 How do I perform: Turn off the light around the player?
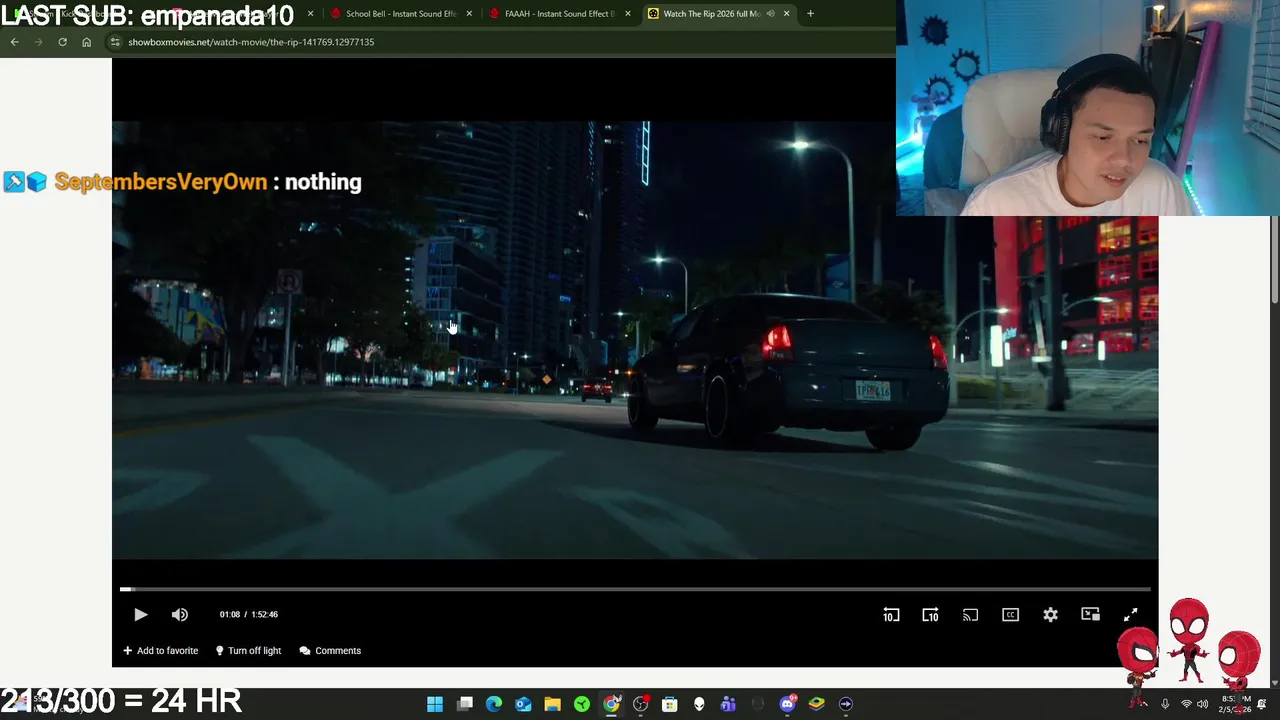tap(248, 651)
